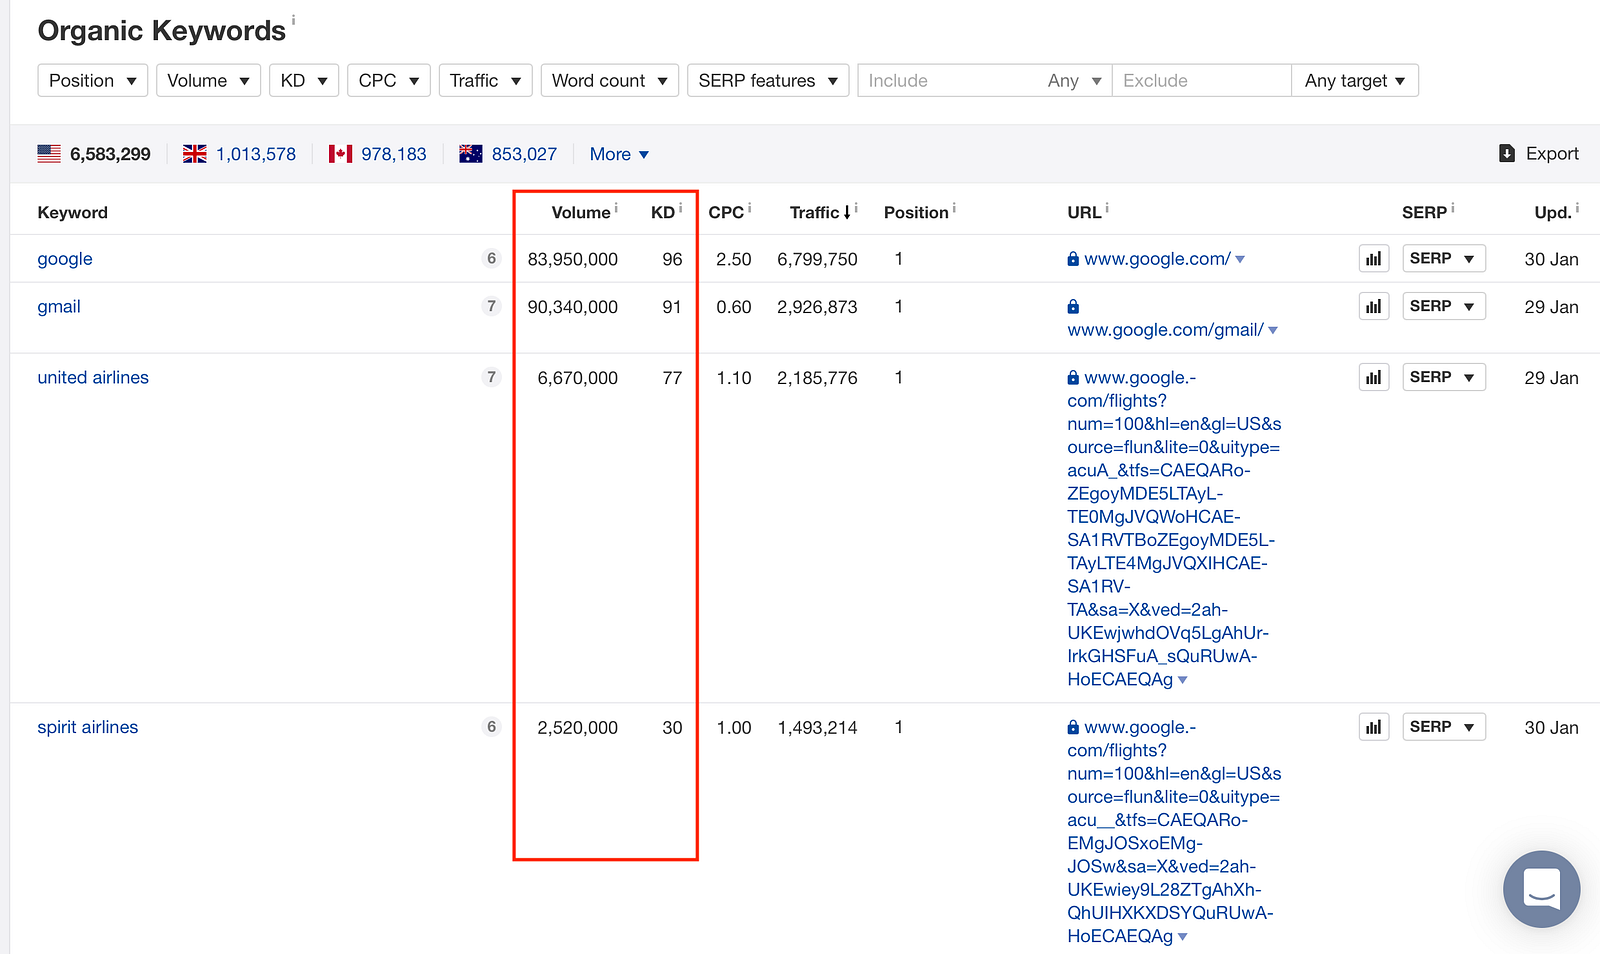Open flights URL link in spirit airlines row

(x=1174, y=832)
